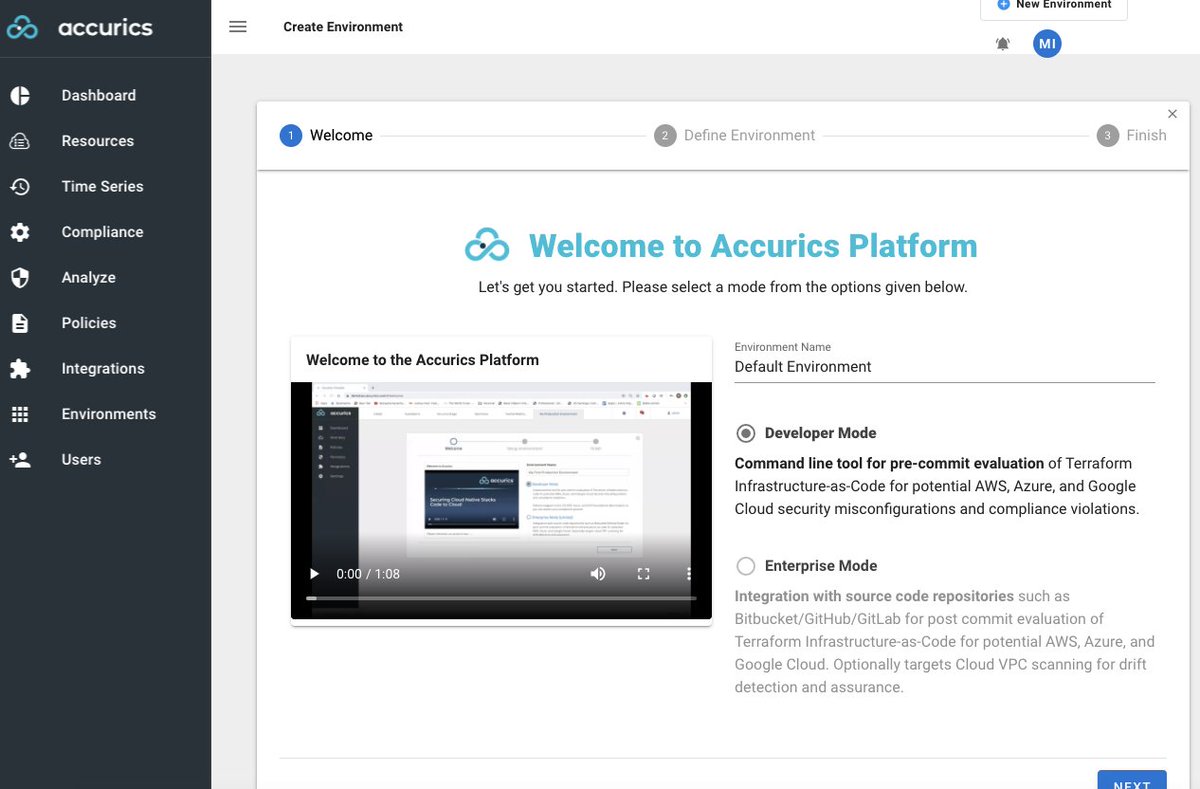Click the New Environment button
This screenshot has width=1200, height=789.
click(x=1054, y=7)
